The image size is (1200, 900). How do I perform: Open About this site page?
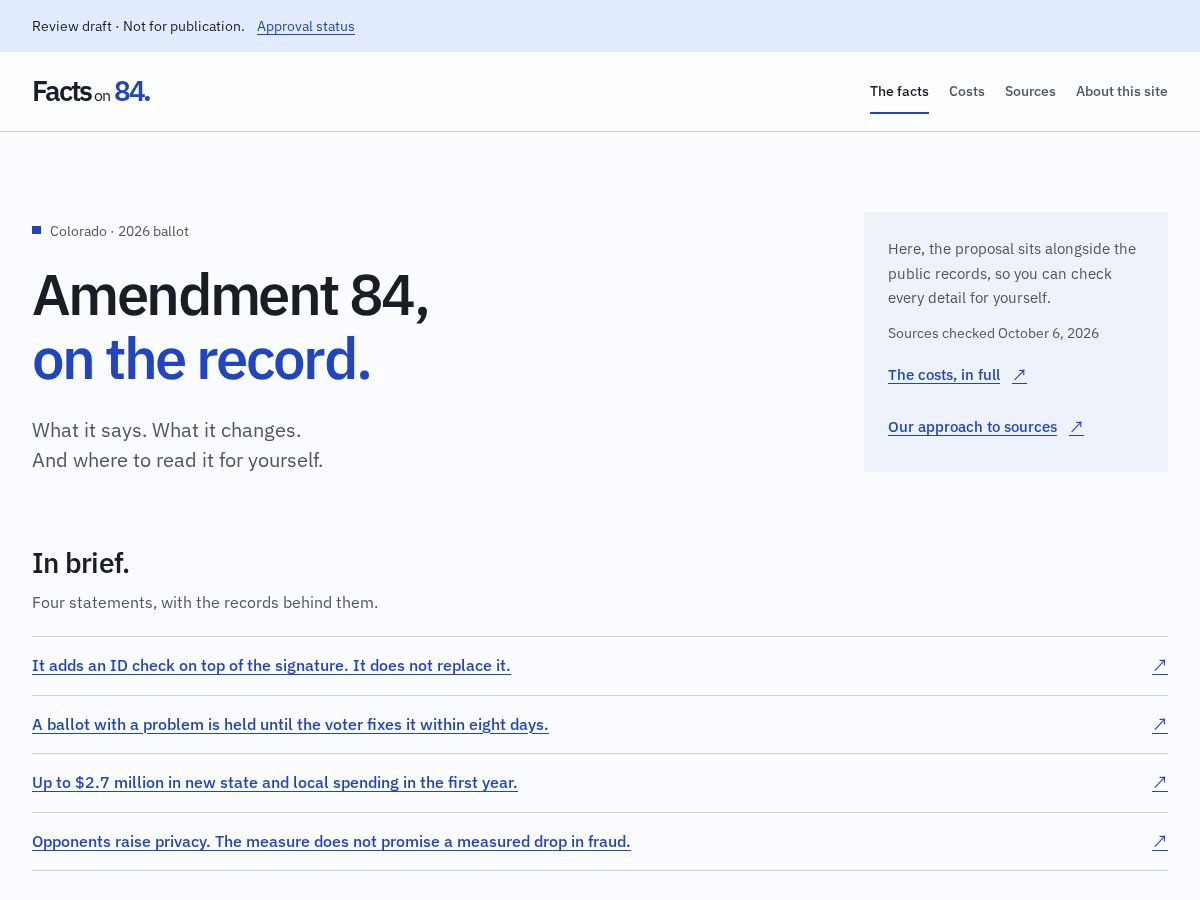(x=1122, y=91)
